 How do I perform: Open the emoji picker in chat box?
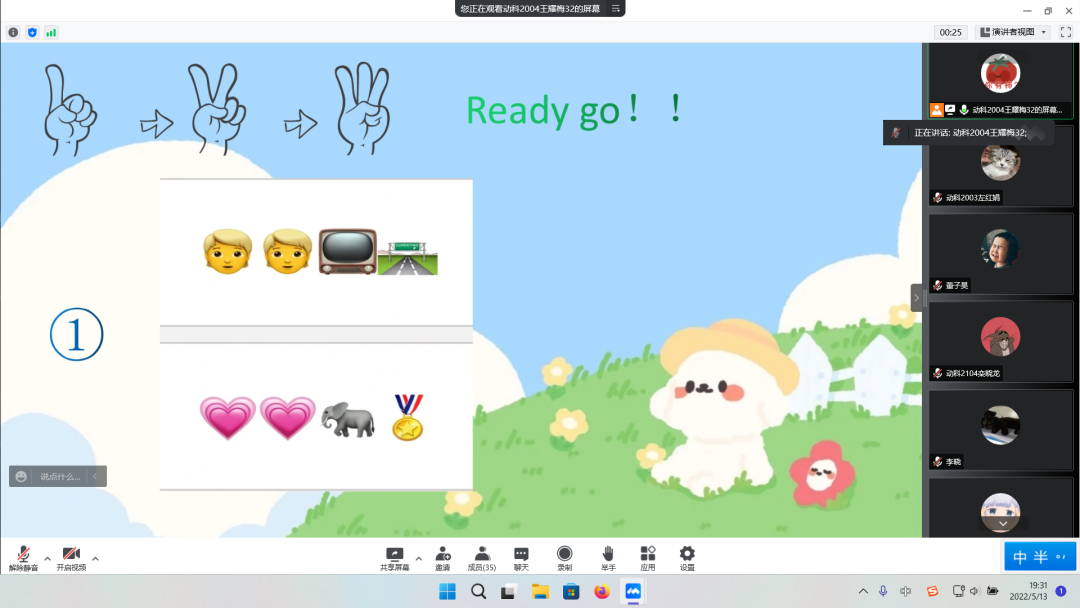21,476
